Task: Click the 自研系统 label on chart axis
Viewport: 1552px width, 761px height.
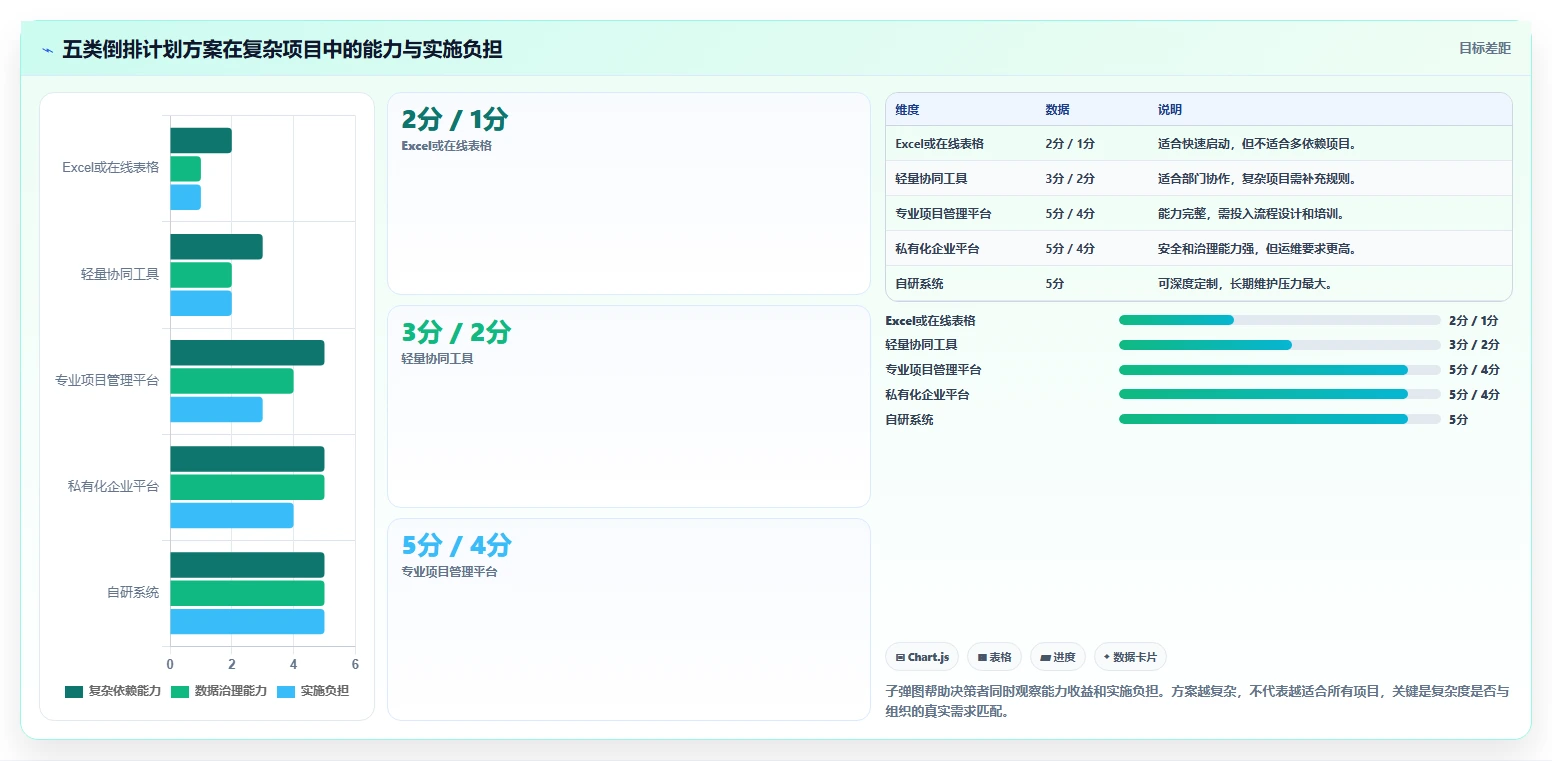Action: [x=133, y=593]
